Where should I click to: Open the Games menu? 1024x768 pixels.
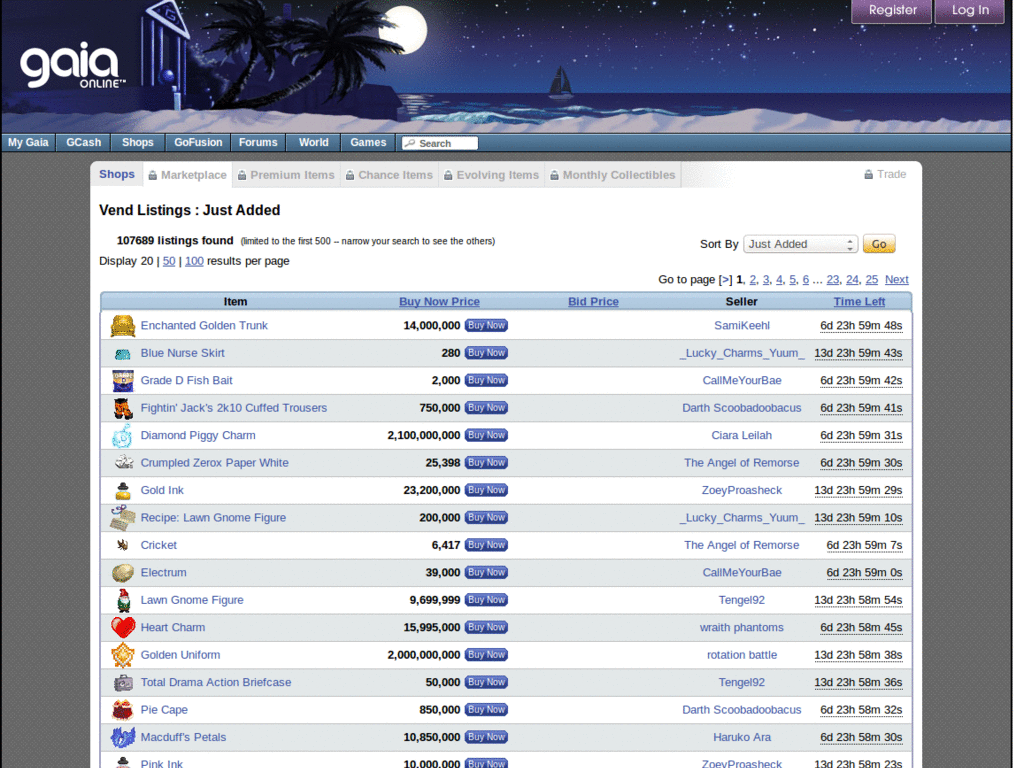coord(368,142)
